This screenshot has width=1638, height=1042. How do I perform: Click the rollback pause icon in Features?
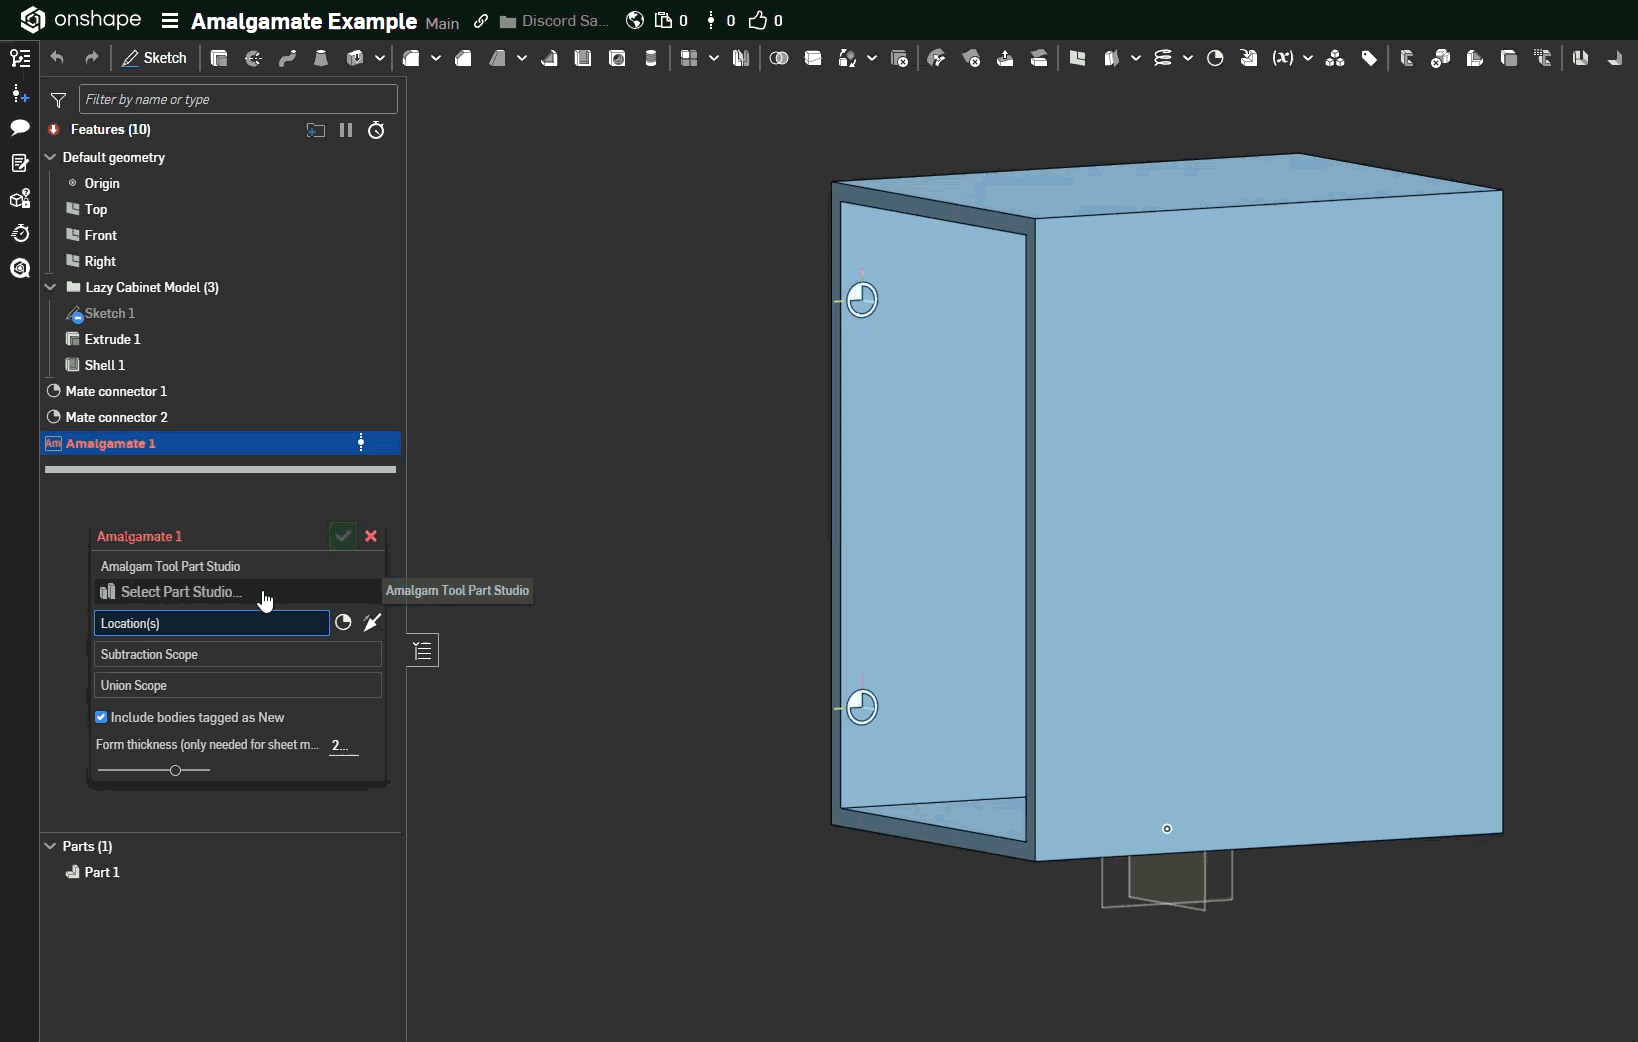(x=346, y=130)
